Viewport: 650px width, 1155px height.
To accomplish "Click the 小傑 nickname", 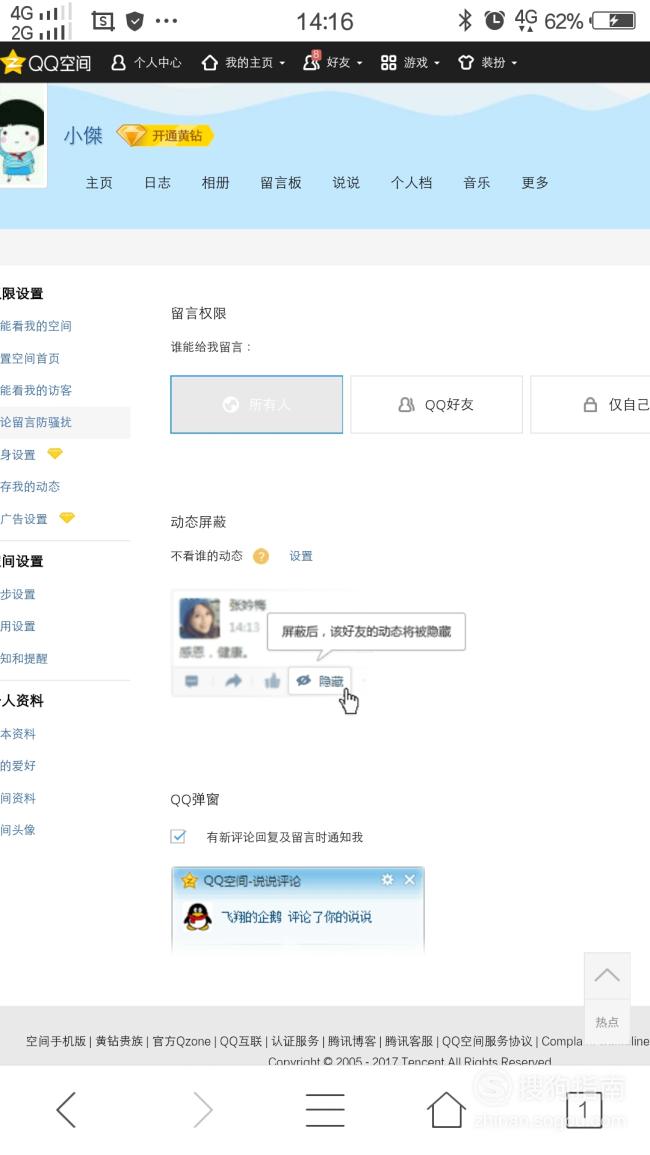I will (x=83, y=136).
